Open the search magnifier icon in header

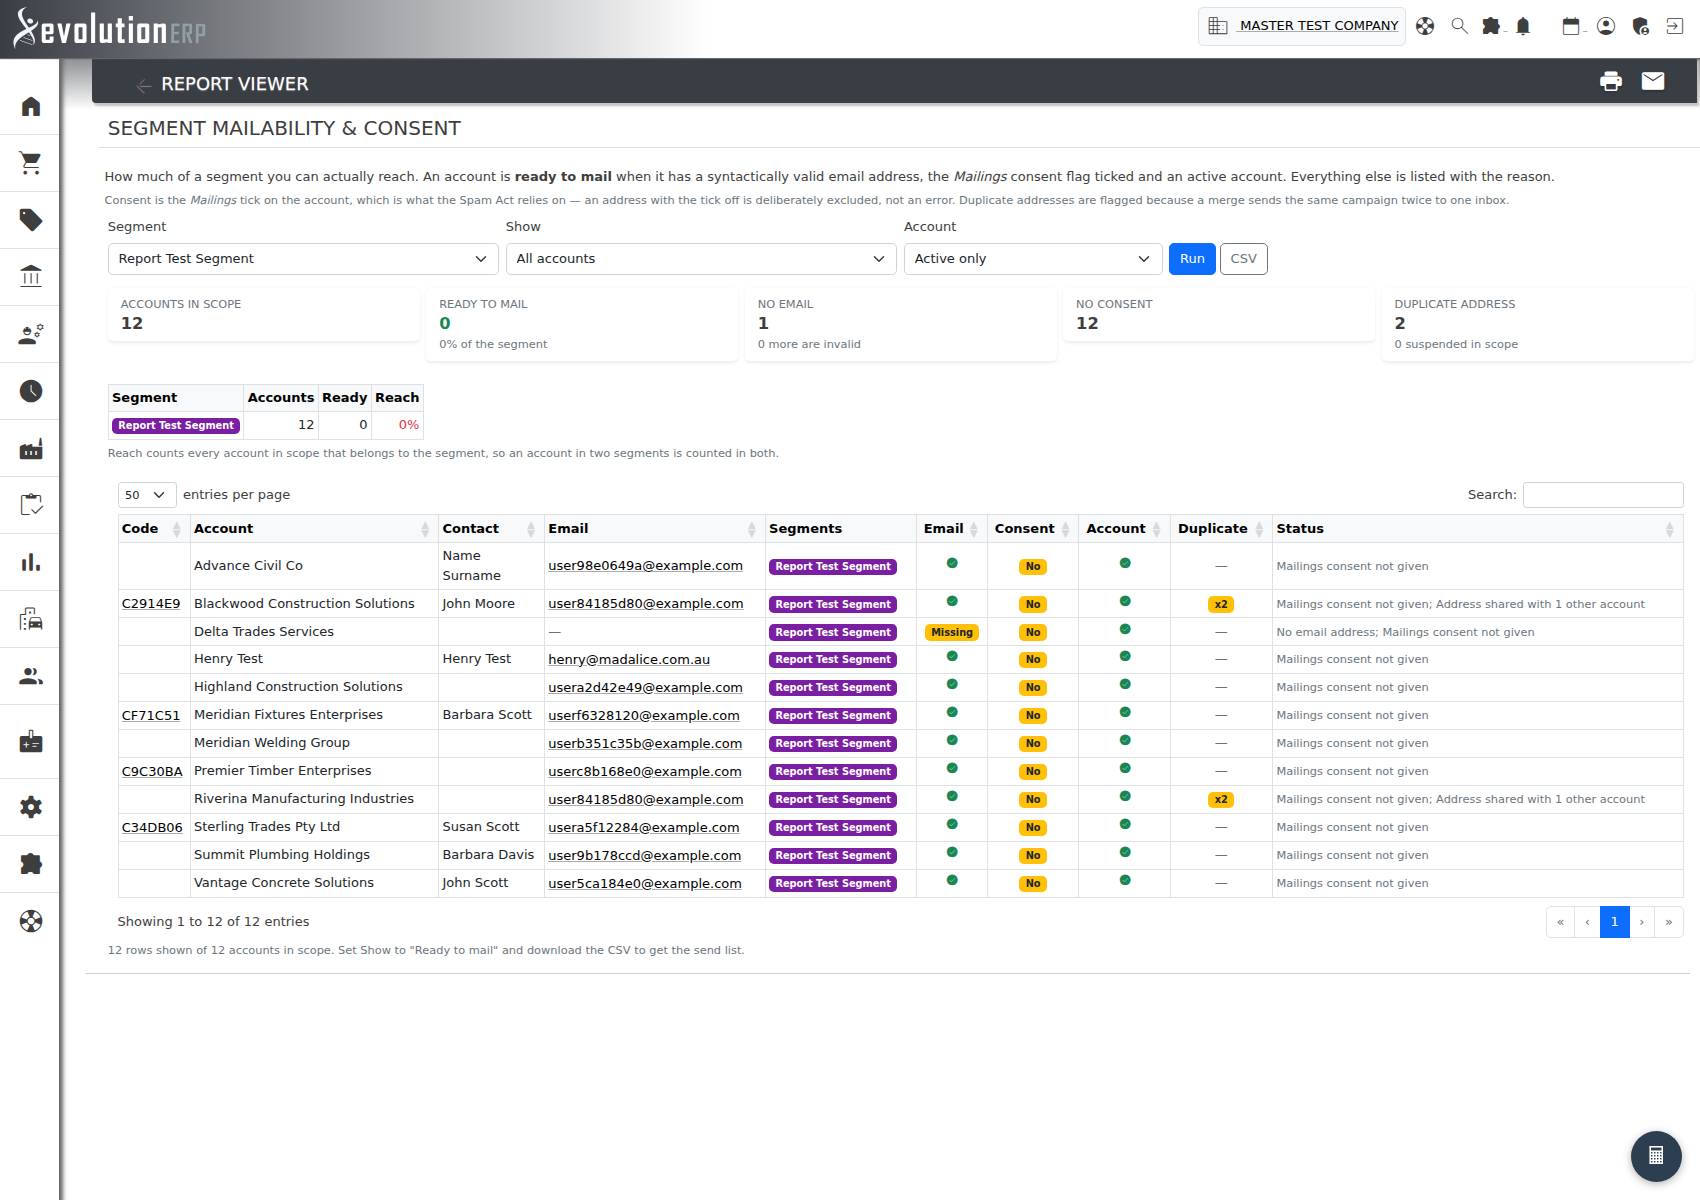tap(1459, 26)
